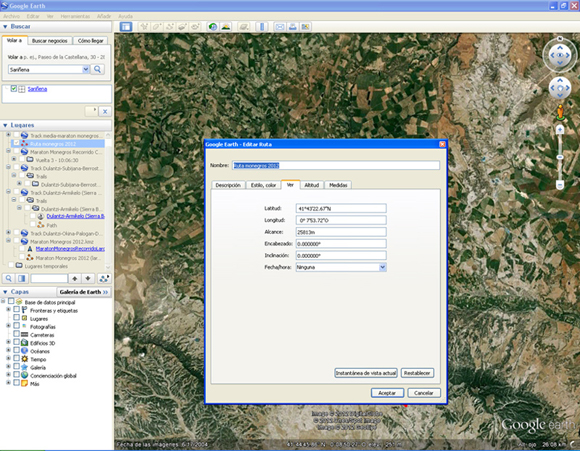The height and width of the screenshot is (451, 580).
Task: Click Instantánea de vista actual button
Action: click(x=366, y=373)
